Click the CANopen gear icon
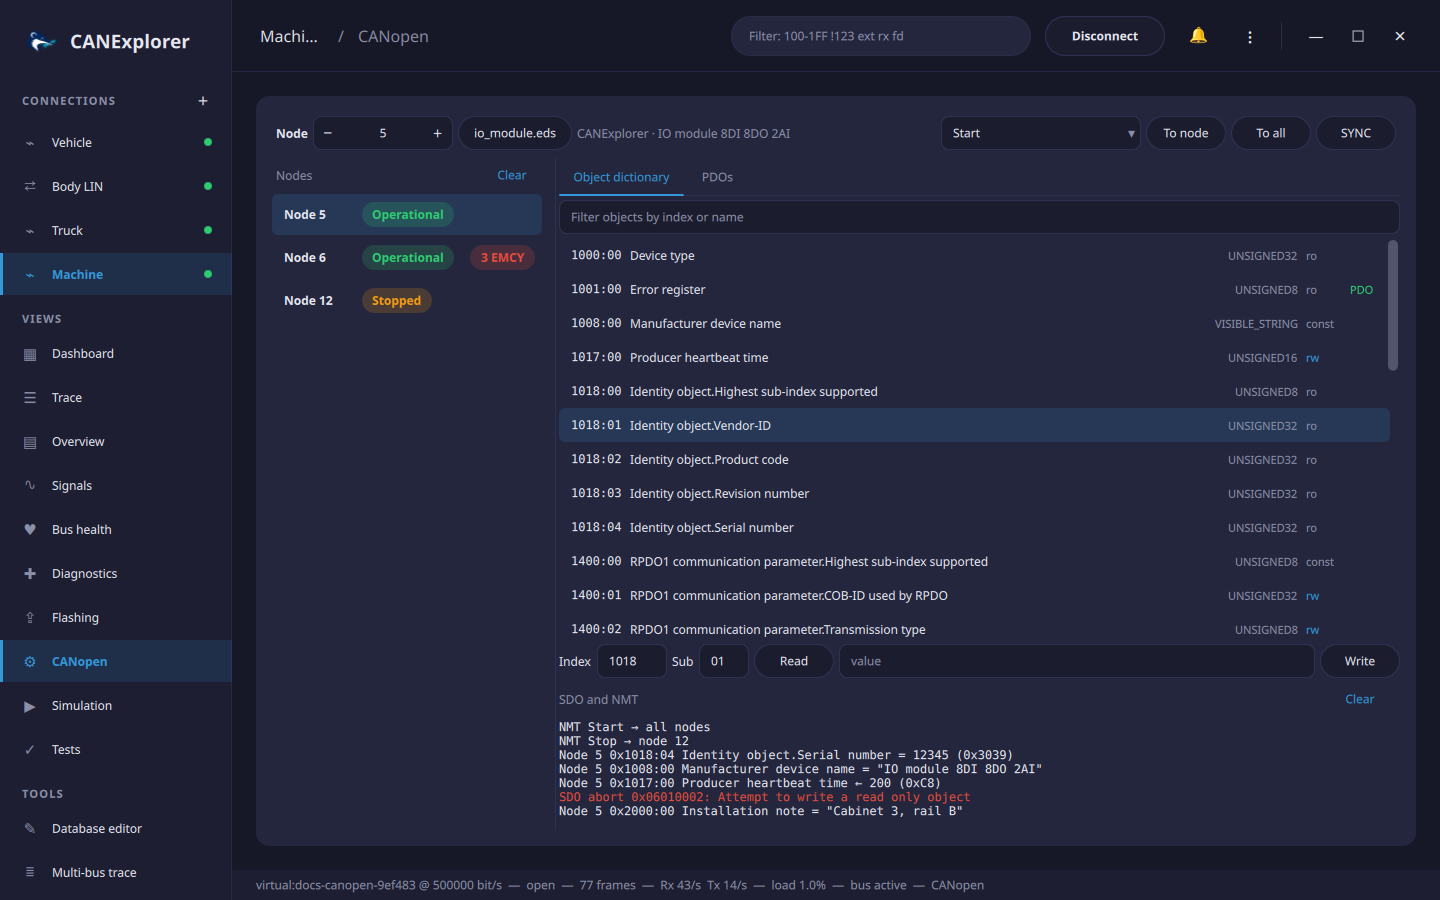 point(30,662)
